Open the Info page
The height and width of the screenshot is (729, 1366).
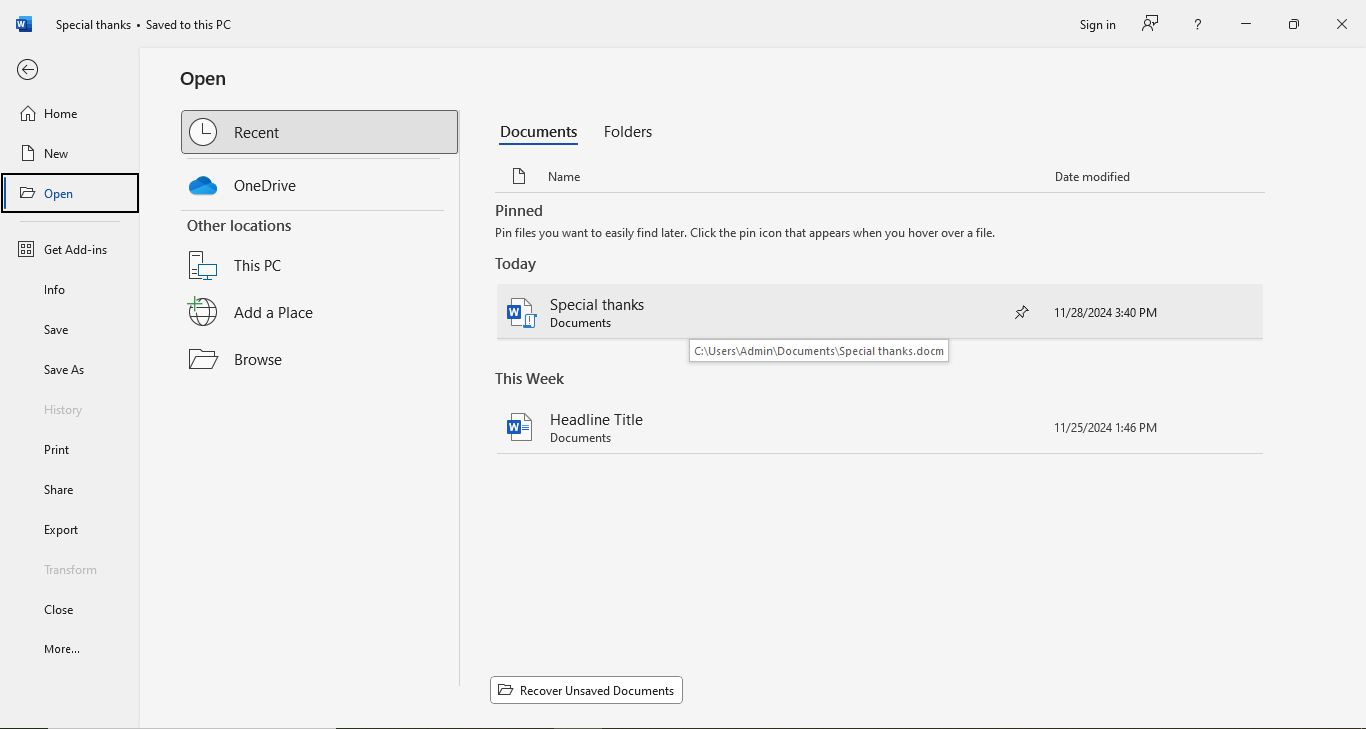tap(54, 290)
